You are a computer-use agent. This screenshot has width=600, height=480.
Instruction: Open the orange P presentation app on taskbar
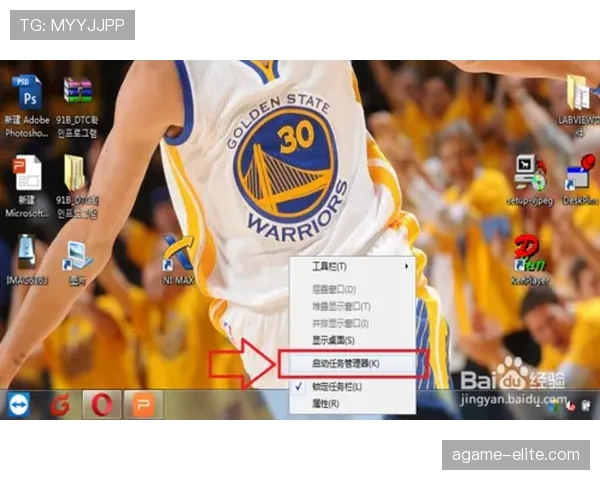pyautogui.click(x=143, y=405)
